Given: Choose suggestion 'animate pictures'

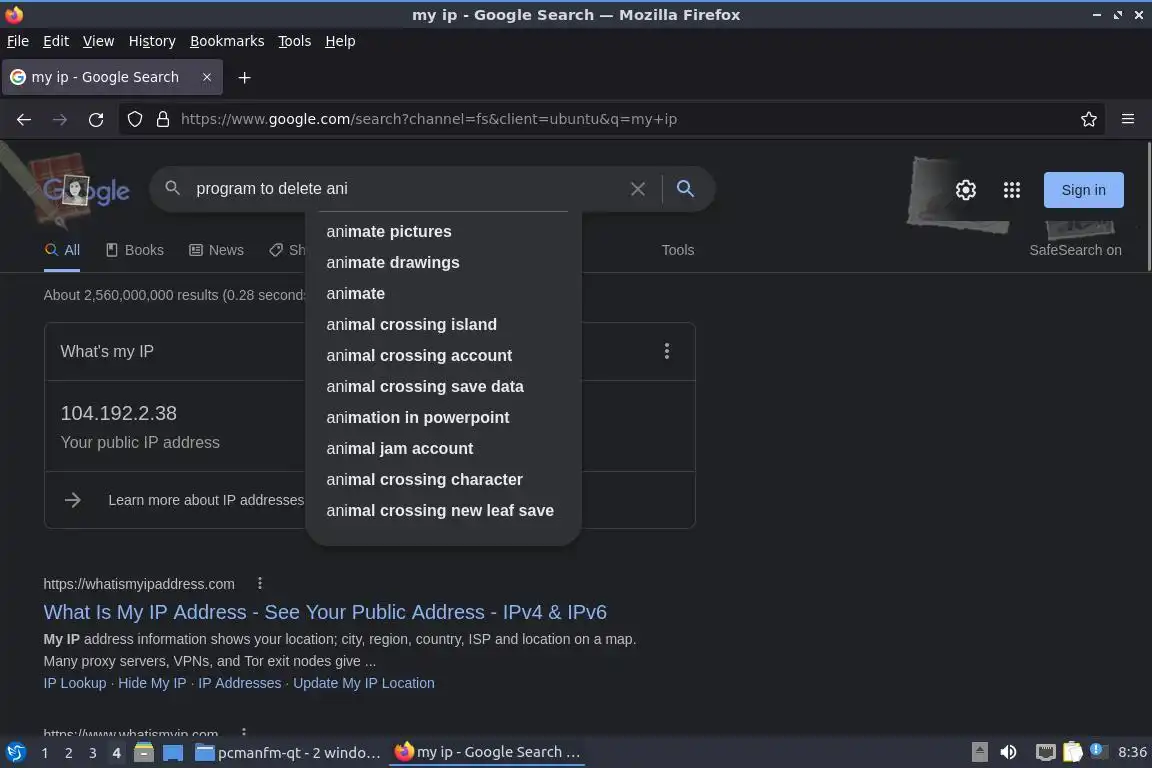Looking at the screenshot, I should pyautogui.click(x=443, y=232).
